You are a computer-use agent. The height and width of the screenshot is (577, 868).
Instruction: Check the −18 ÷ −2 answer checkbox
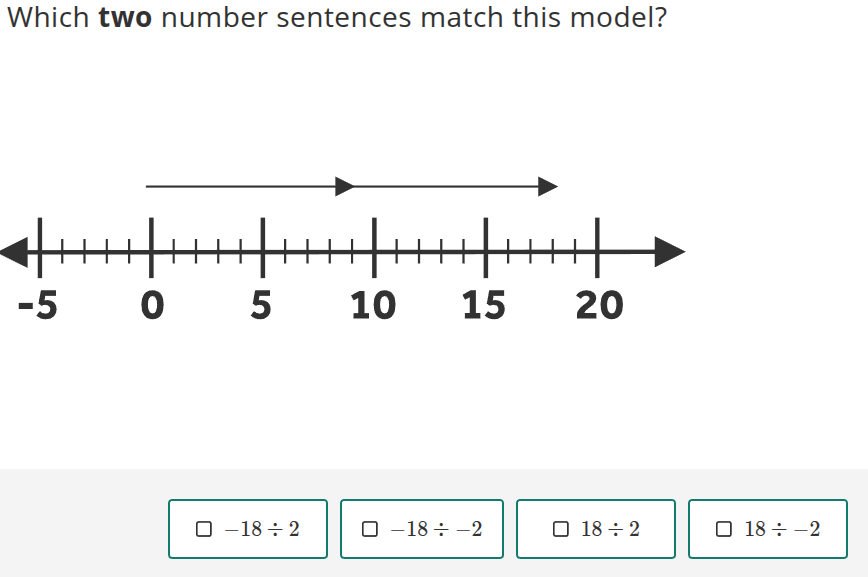coord(370,528)
